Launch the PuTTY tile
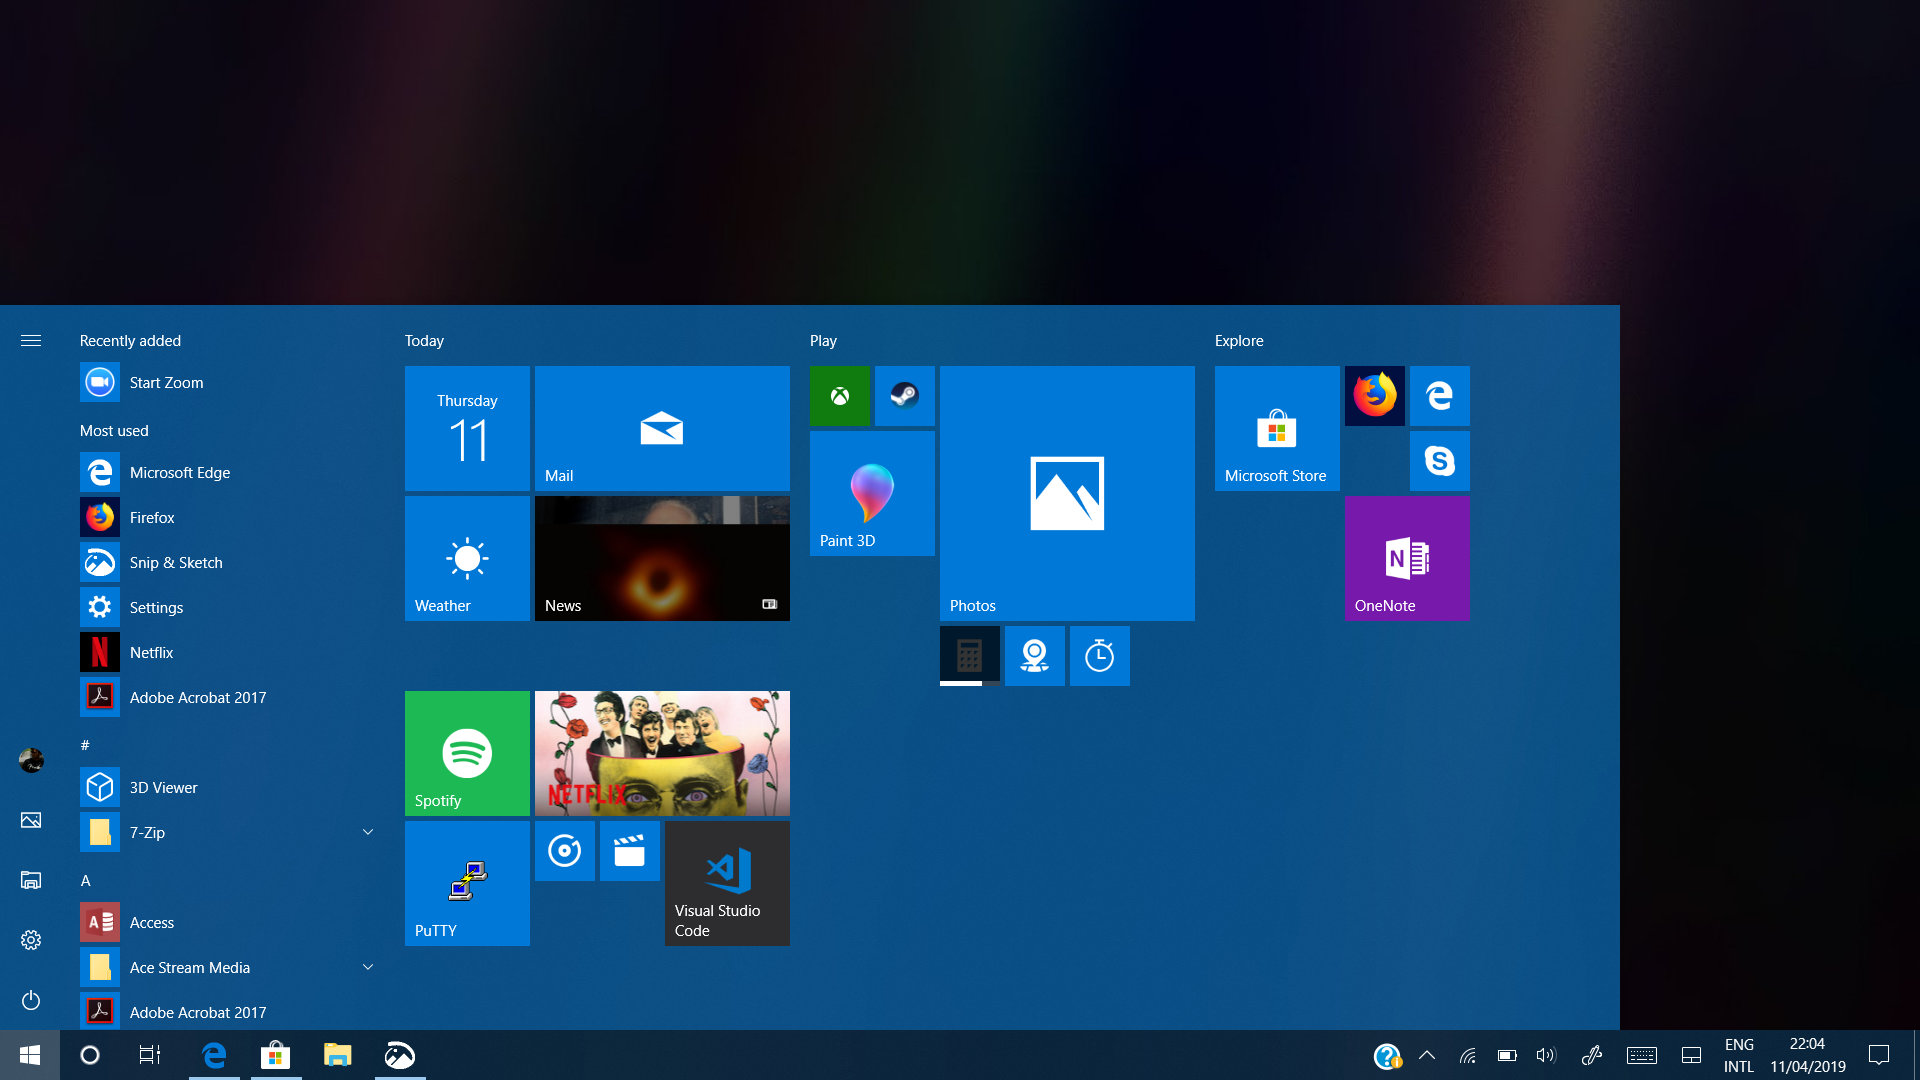This screenshot has width=1920, height=1080. coord(467,883)
